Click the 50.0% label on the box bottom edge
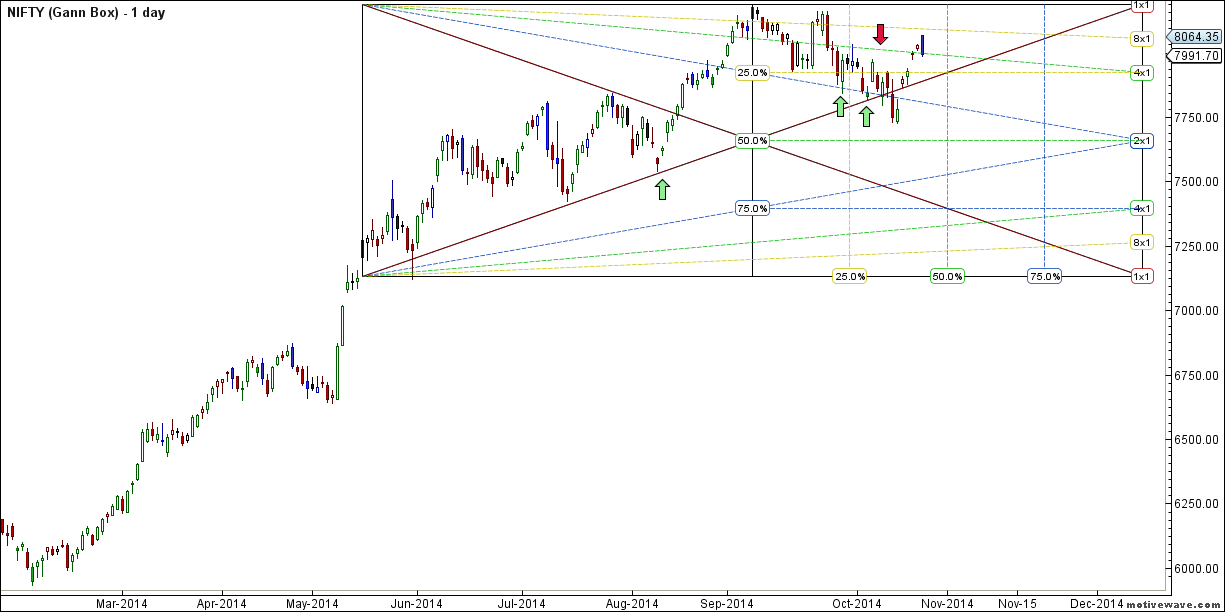Screen dimensions: 1225x612 pyautogui.click(x=947, y=276)
